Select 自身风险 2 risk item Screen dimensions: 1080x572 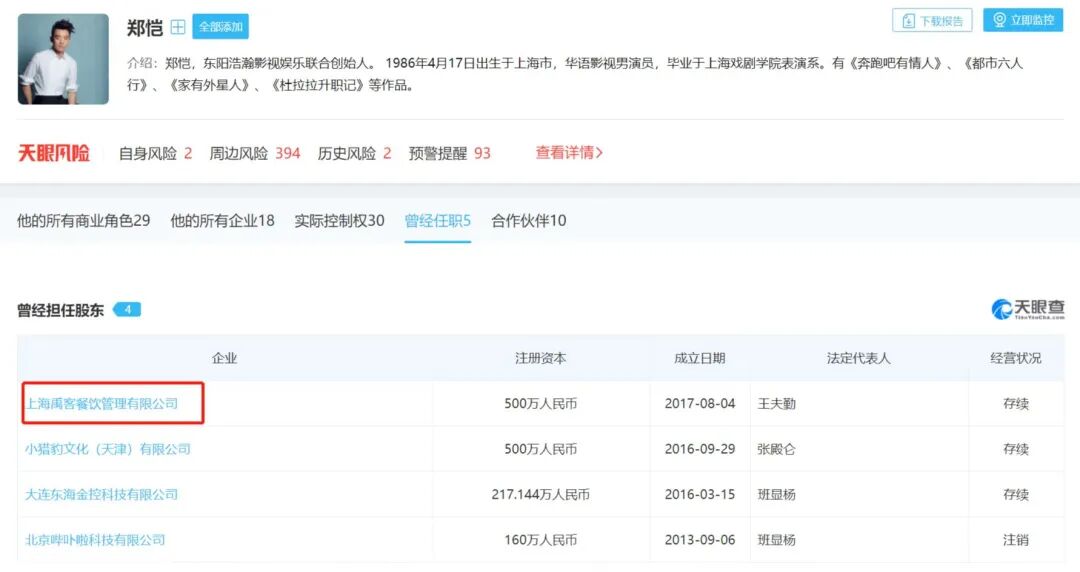(x=155, y=153)
